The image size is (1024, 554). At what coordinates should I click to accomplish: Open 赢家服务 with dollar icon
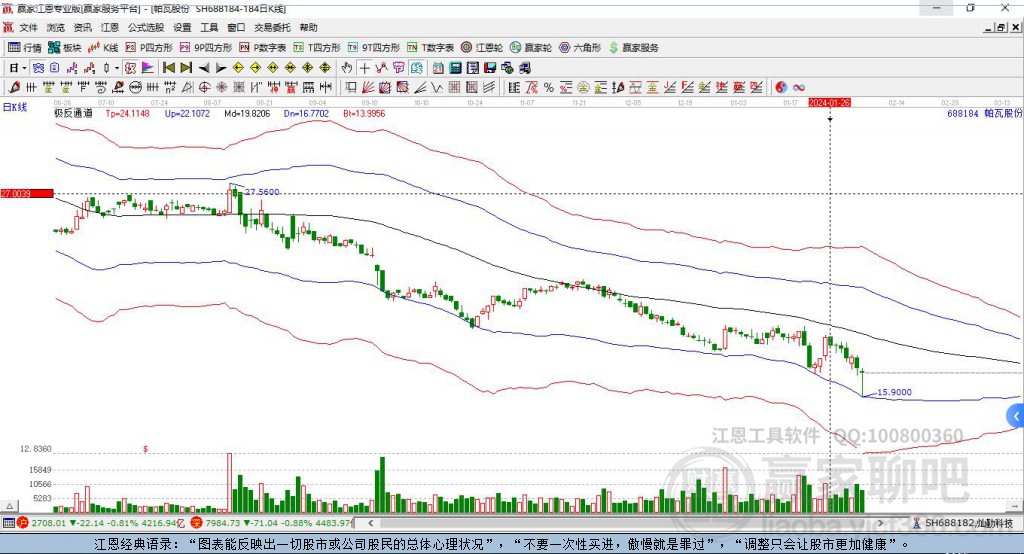click(633, 48)
